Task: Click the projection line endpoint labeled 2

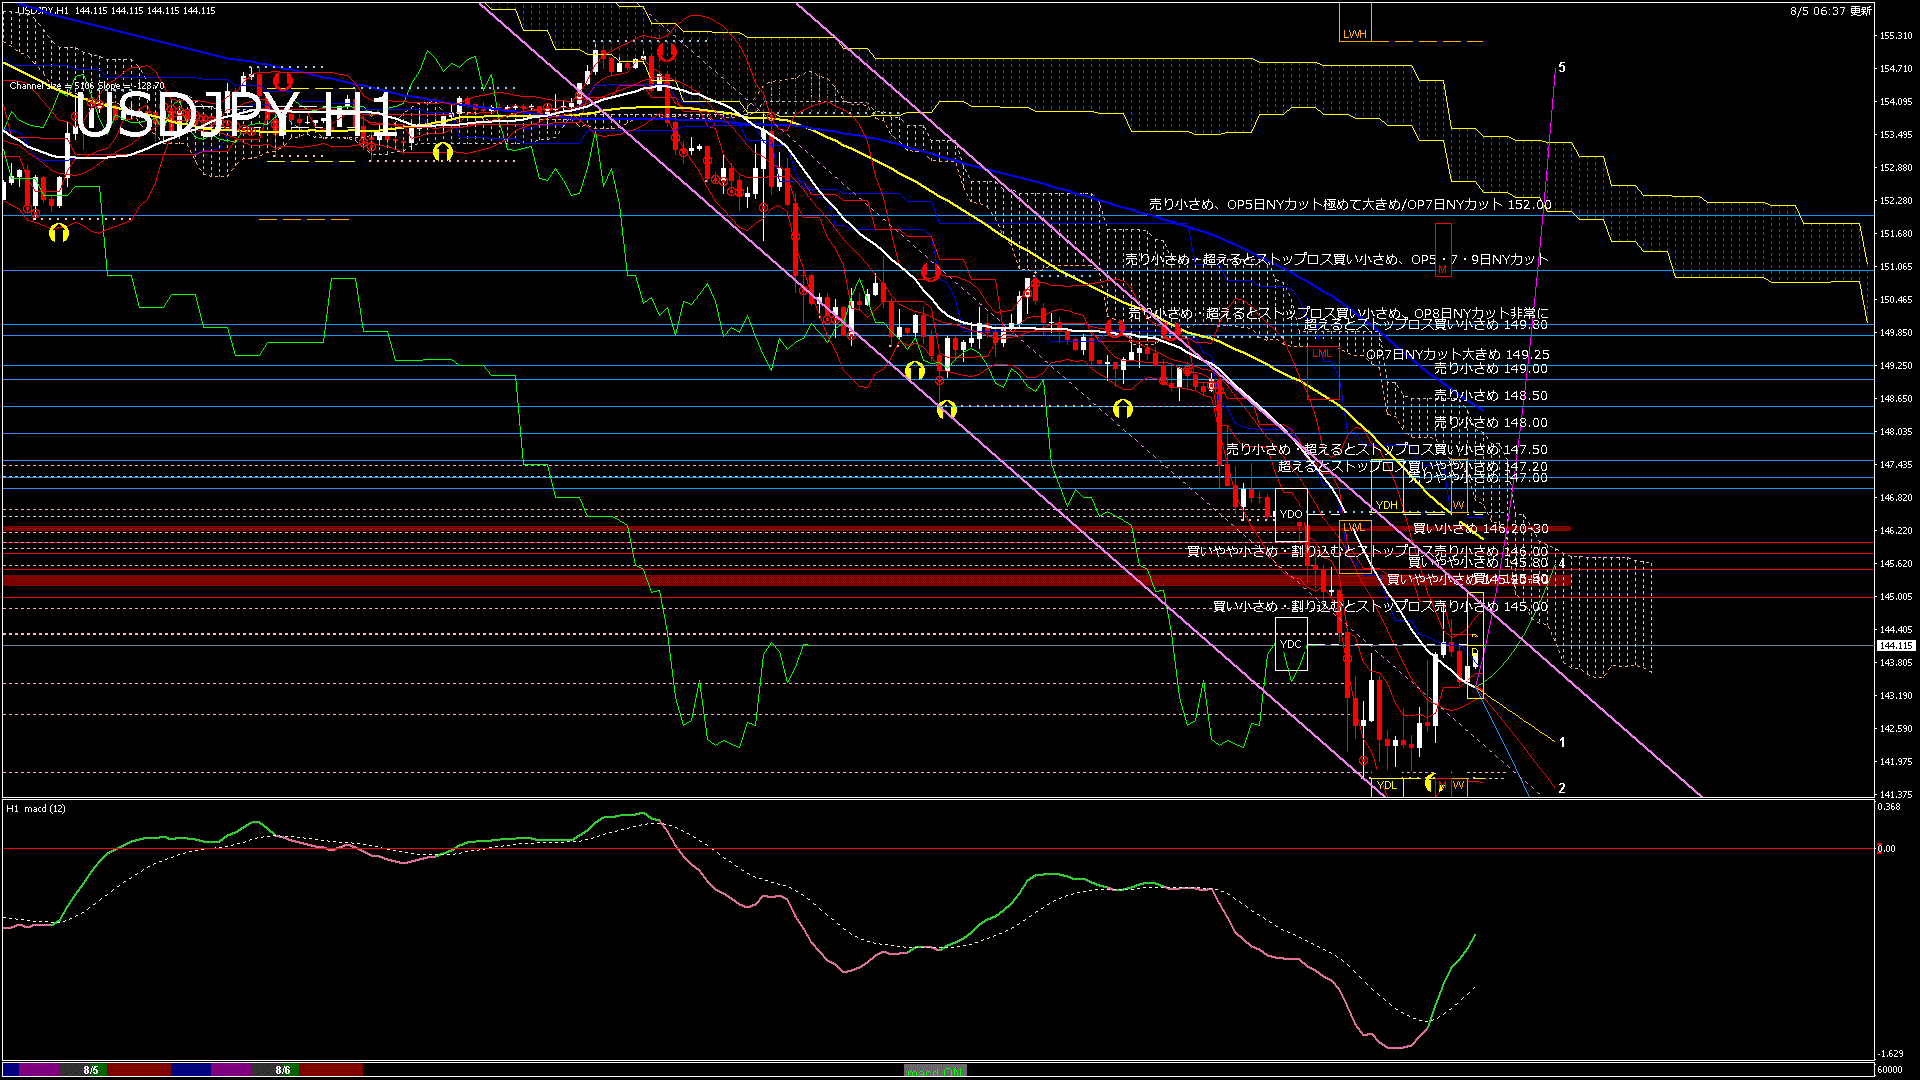Action: [1561, 788]
